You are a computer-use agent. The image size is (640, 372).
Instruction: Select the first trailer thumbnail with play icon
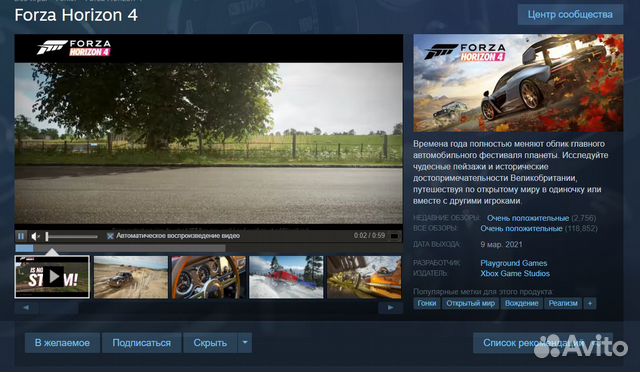(52, 277)
